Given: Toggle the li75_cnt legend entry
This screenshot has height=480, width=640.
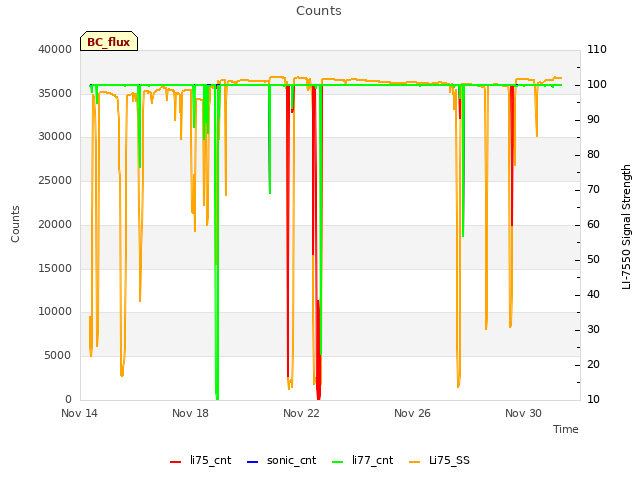Looking at the screenshot, I should tap(201, 460).
